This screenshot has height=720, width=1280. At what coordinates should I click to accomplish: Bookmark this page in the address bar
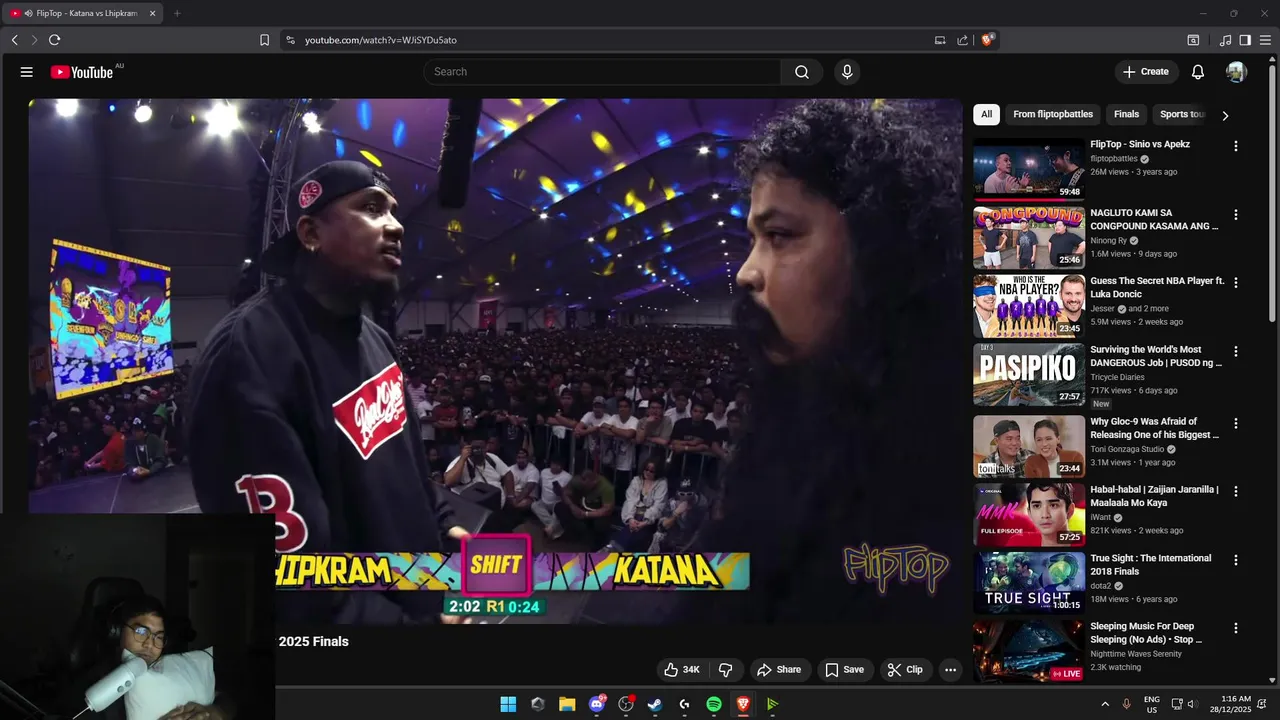[264, 40]
